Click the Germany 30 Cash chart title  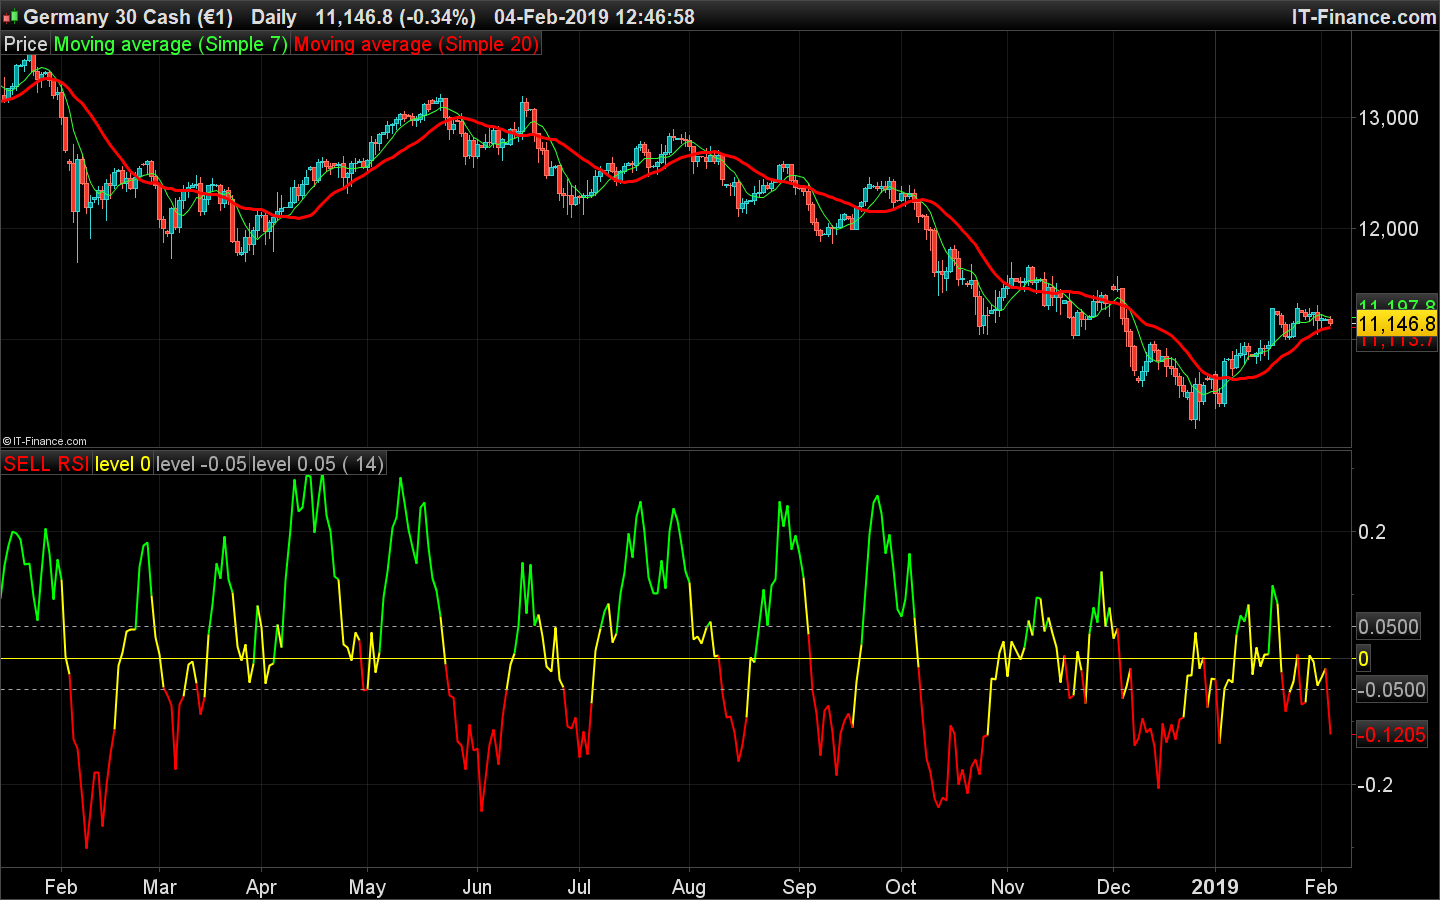pyautogui.click(x=128, y=17)
